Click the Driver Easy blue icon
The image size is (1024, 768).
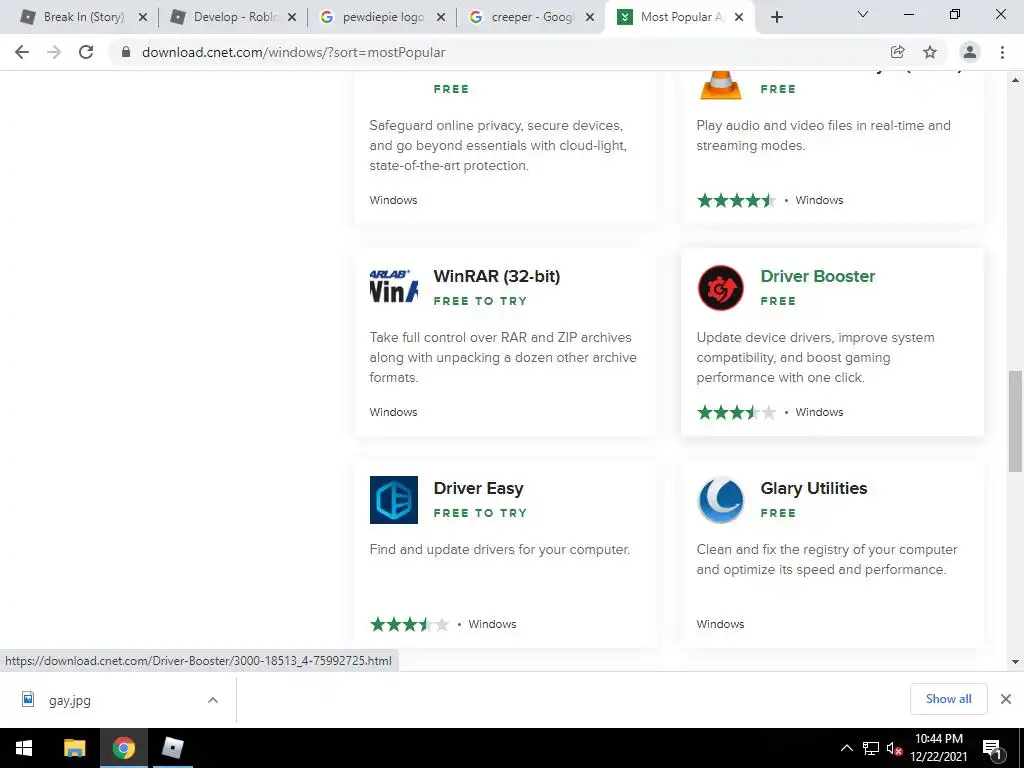(394, 500)
